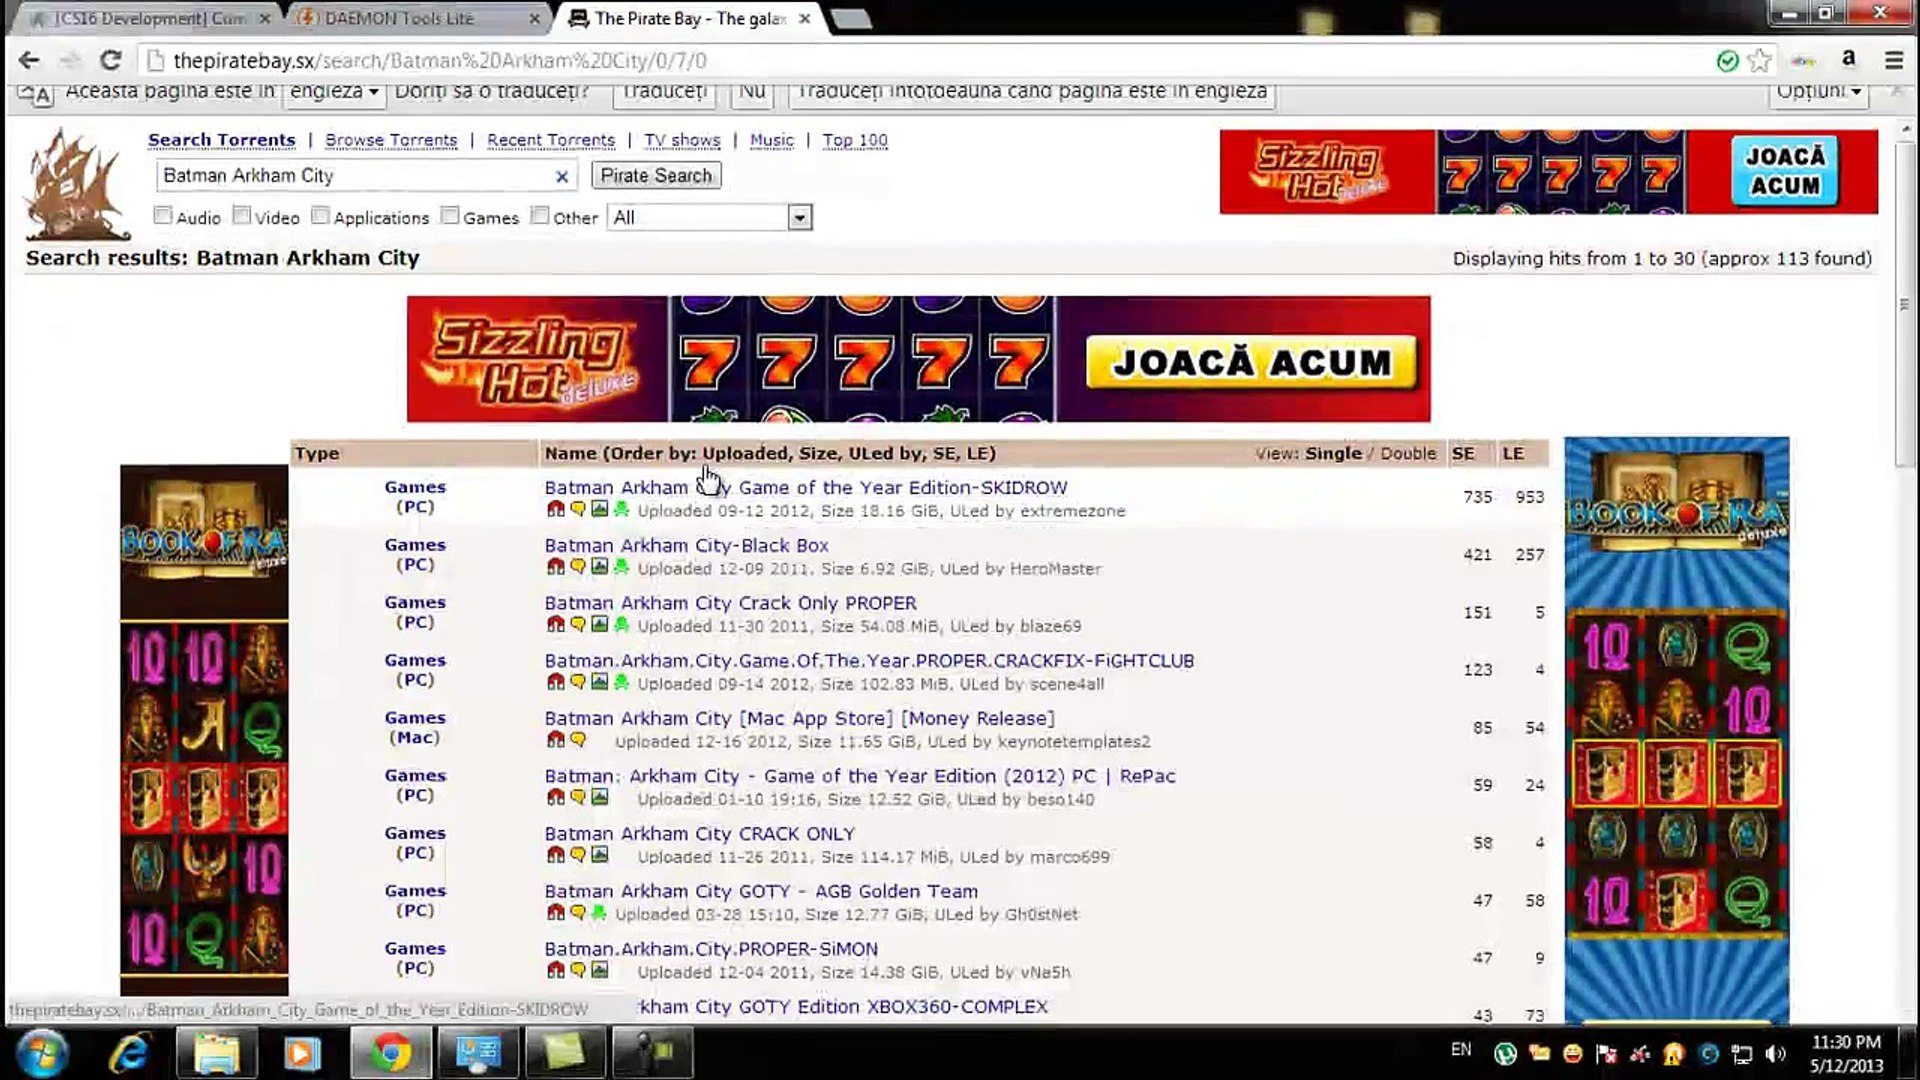
Task: Toggle the Other filter checkbox
Action: (540, 216)
